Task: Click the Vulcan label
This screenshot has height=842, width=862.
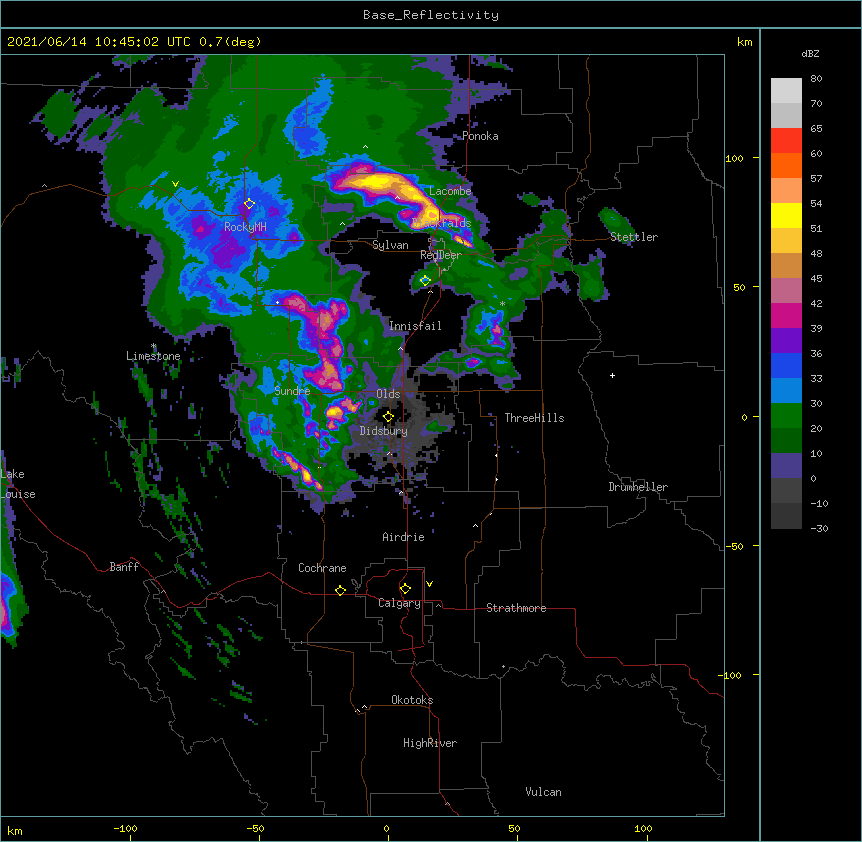Action: (x=543, y=792)
